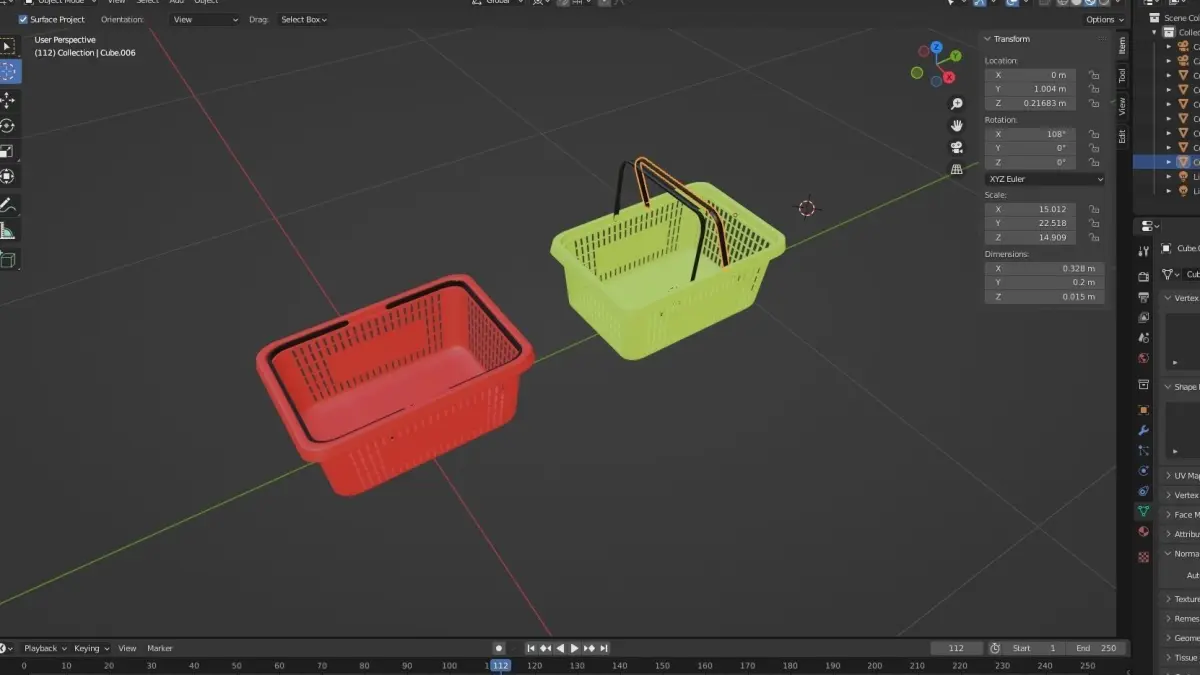Click the play animation button

tap(574, 648)
